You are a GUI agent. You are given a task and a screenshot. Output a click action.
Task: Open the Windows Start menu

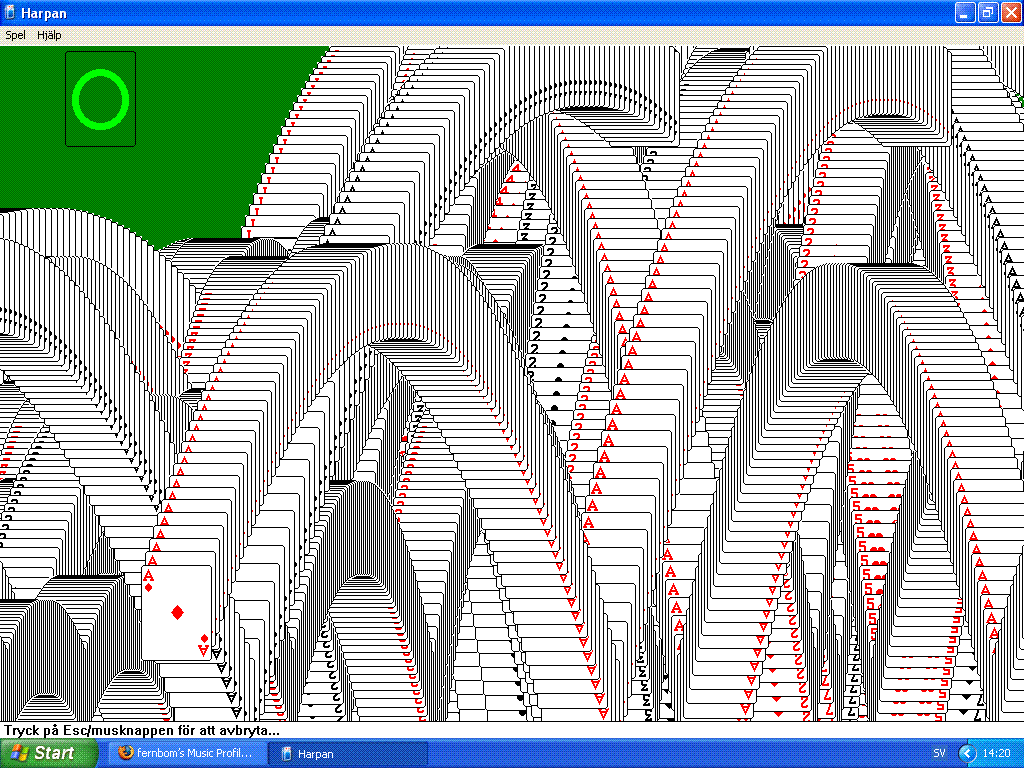click(x=48, y=753)
